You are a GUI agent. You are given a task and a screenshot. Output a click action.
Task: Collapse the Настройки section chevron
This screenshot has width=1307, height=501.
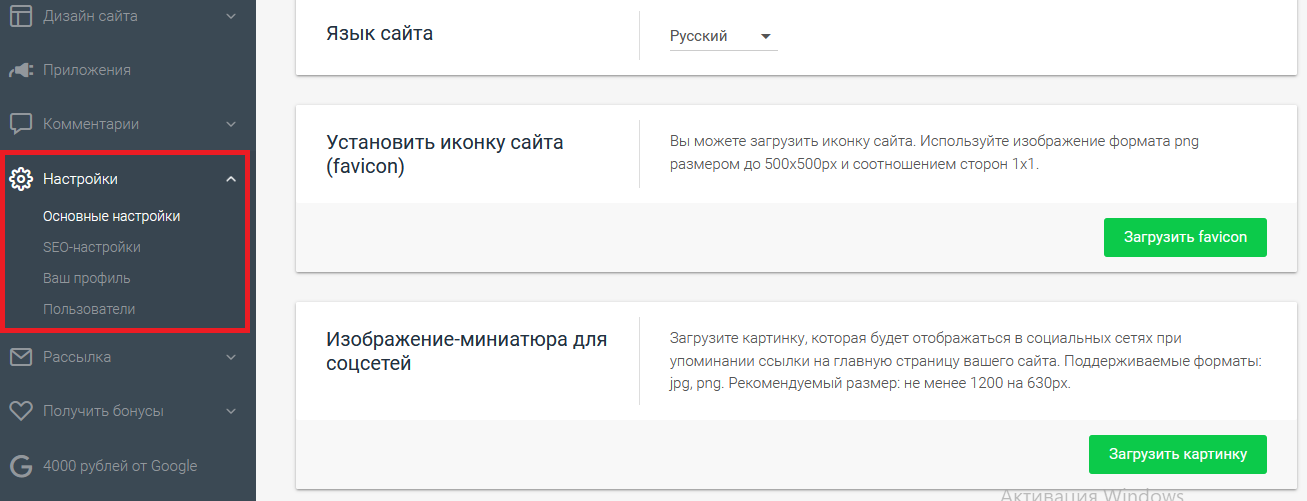(x=231, y=179)
